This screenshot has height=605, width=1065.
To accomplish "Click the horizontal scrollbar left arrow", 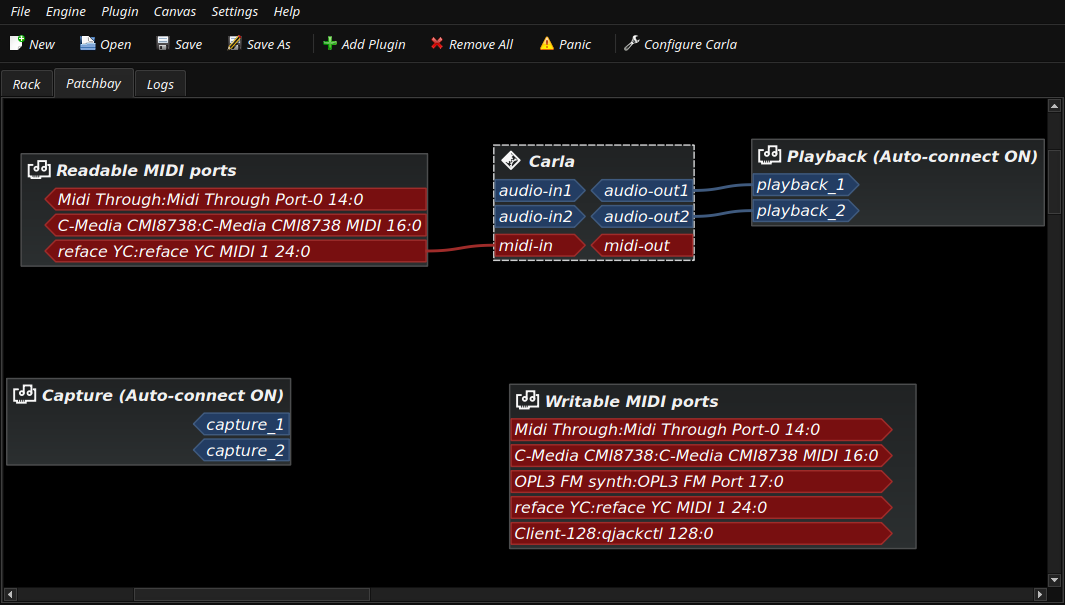I will point(10,594).
